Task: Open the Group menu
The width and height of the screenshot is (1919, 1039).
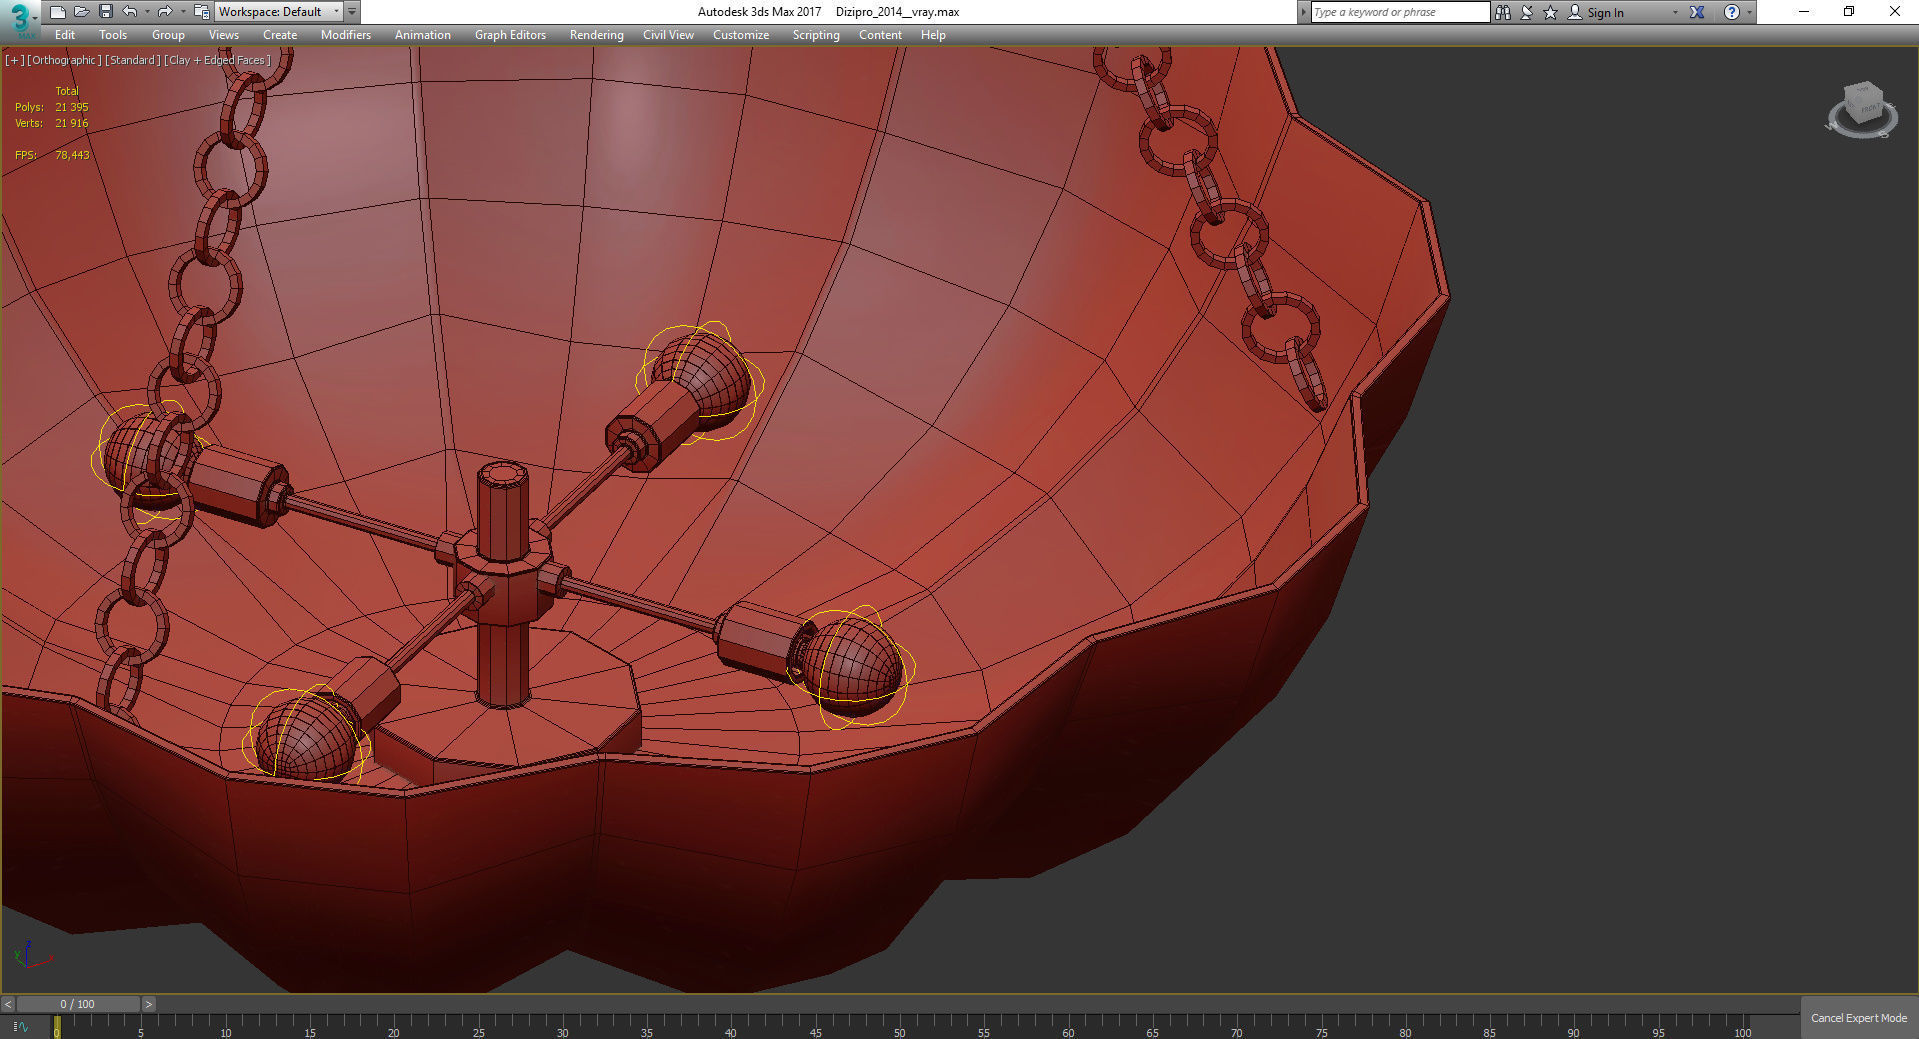Action: coord(168,35)
